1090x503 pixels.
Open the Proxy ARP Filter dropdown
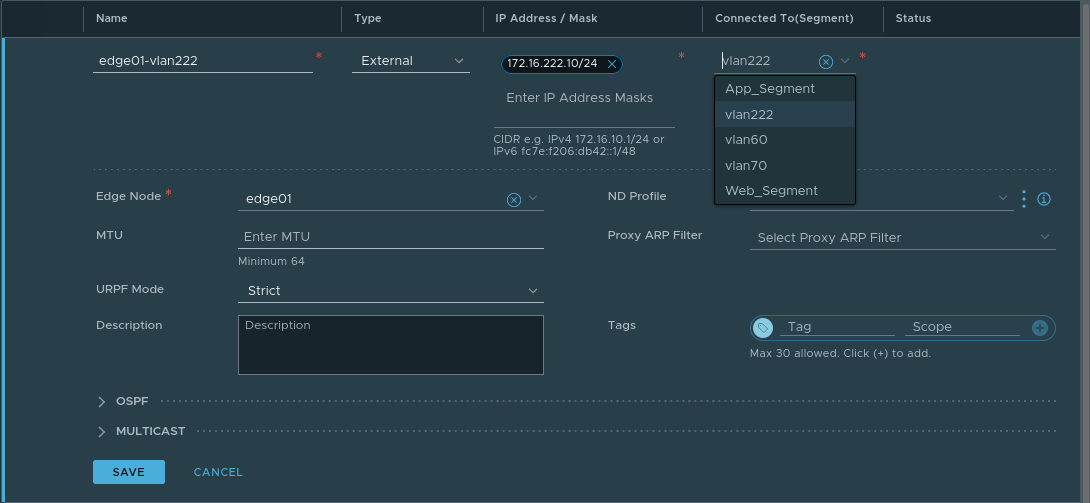[x=901, y=238]
